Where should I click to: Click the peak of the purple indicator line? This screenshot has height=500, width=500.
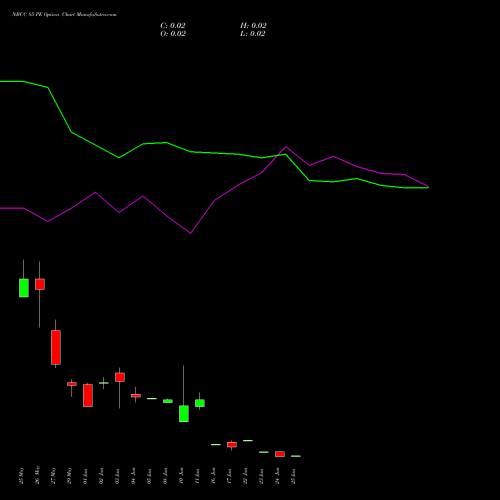pos(286,147)
